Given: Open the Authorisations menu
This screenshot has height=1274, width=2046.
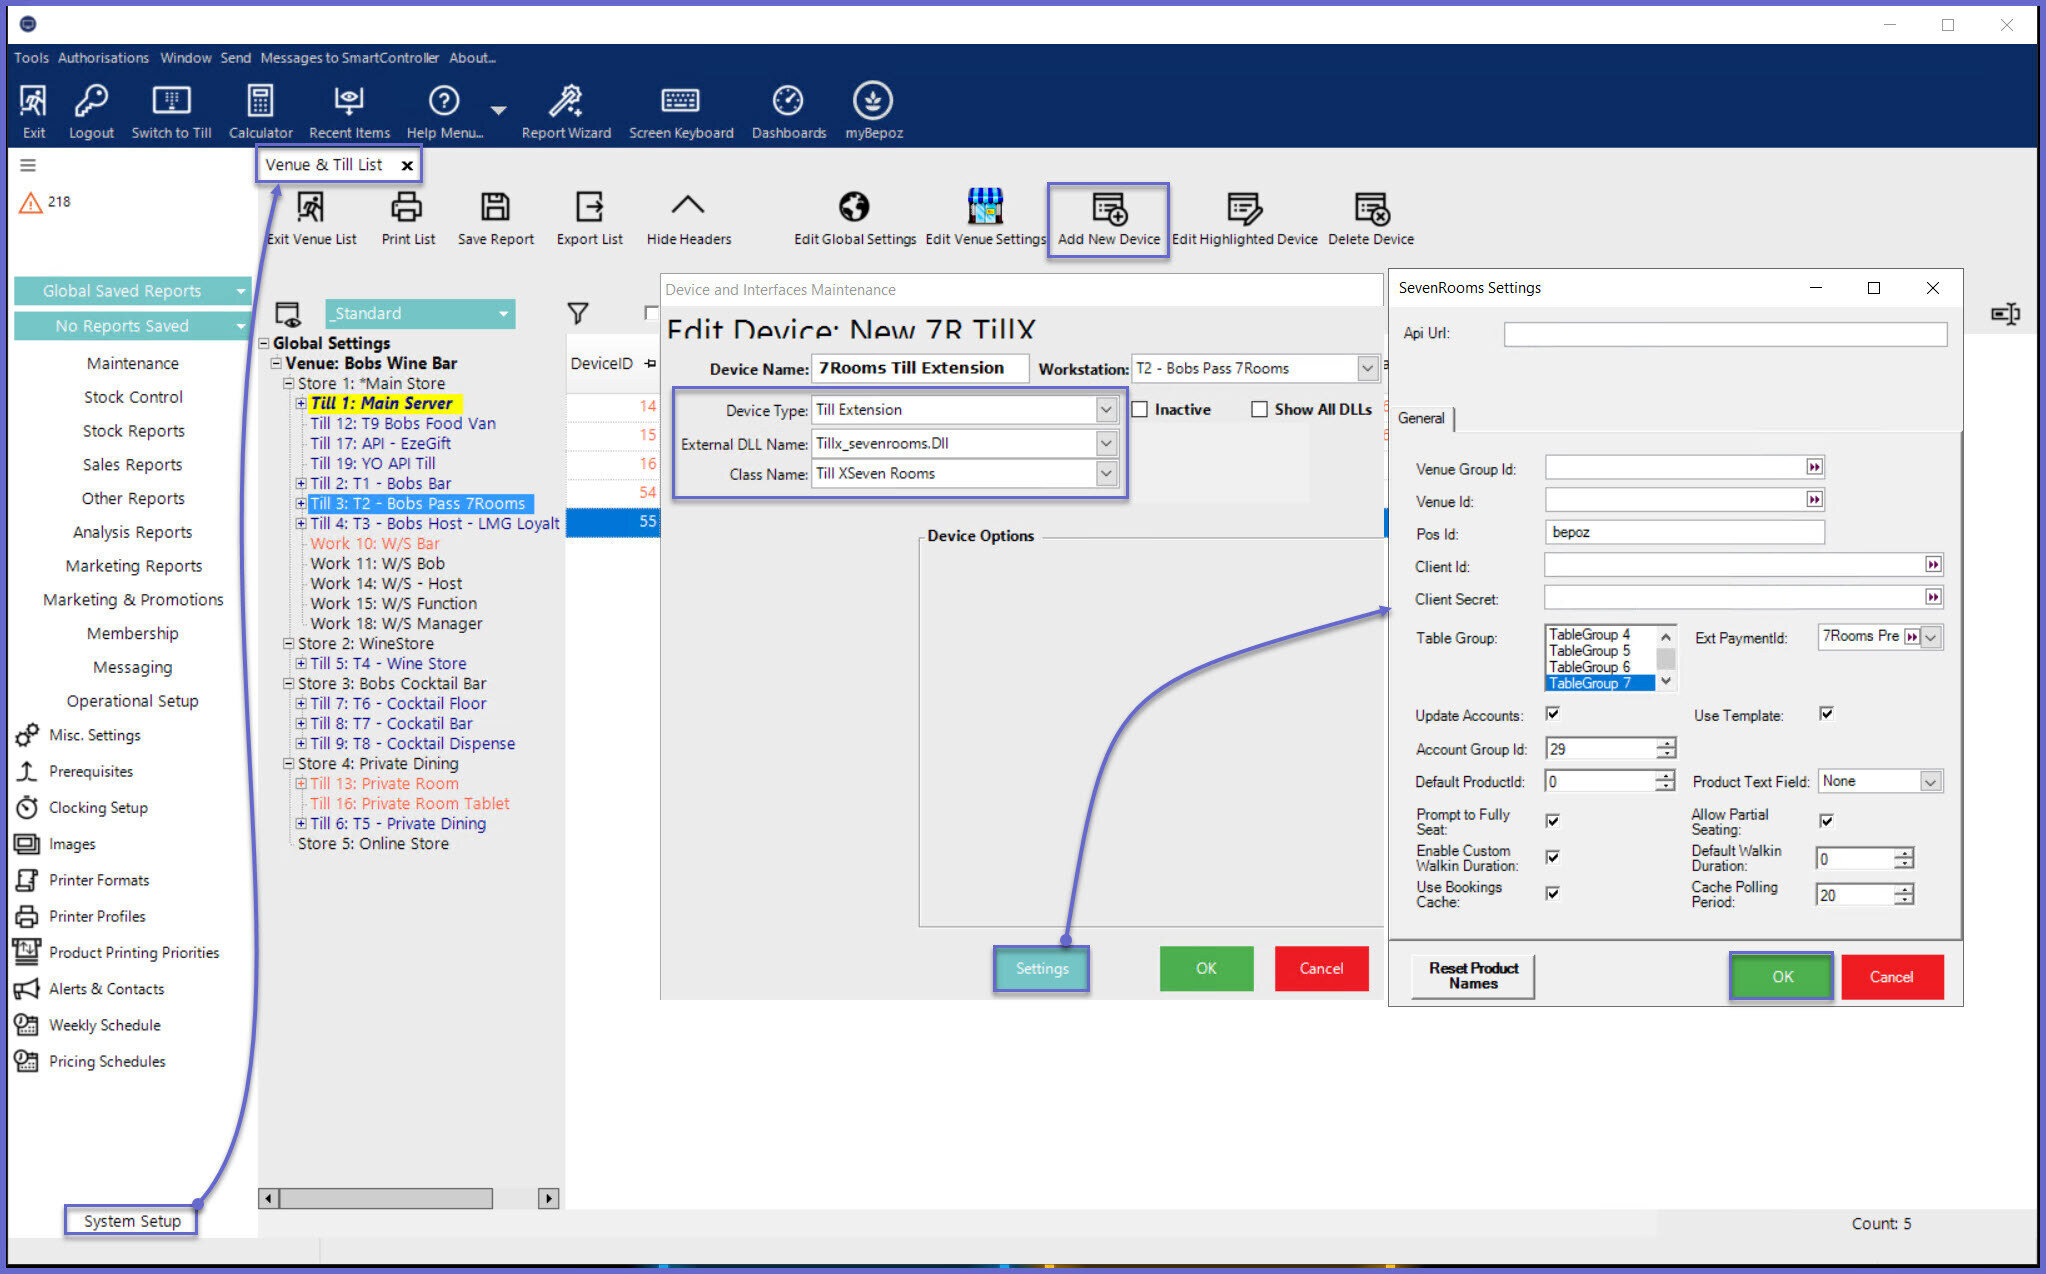Looking at the screenshot, I should click(103, 58).
